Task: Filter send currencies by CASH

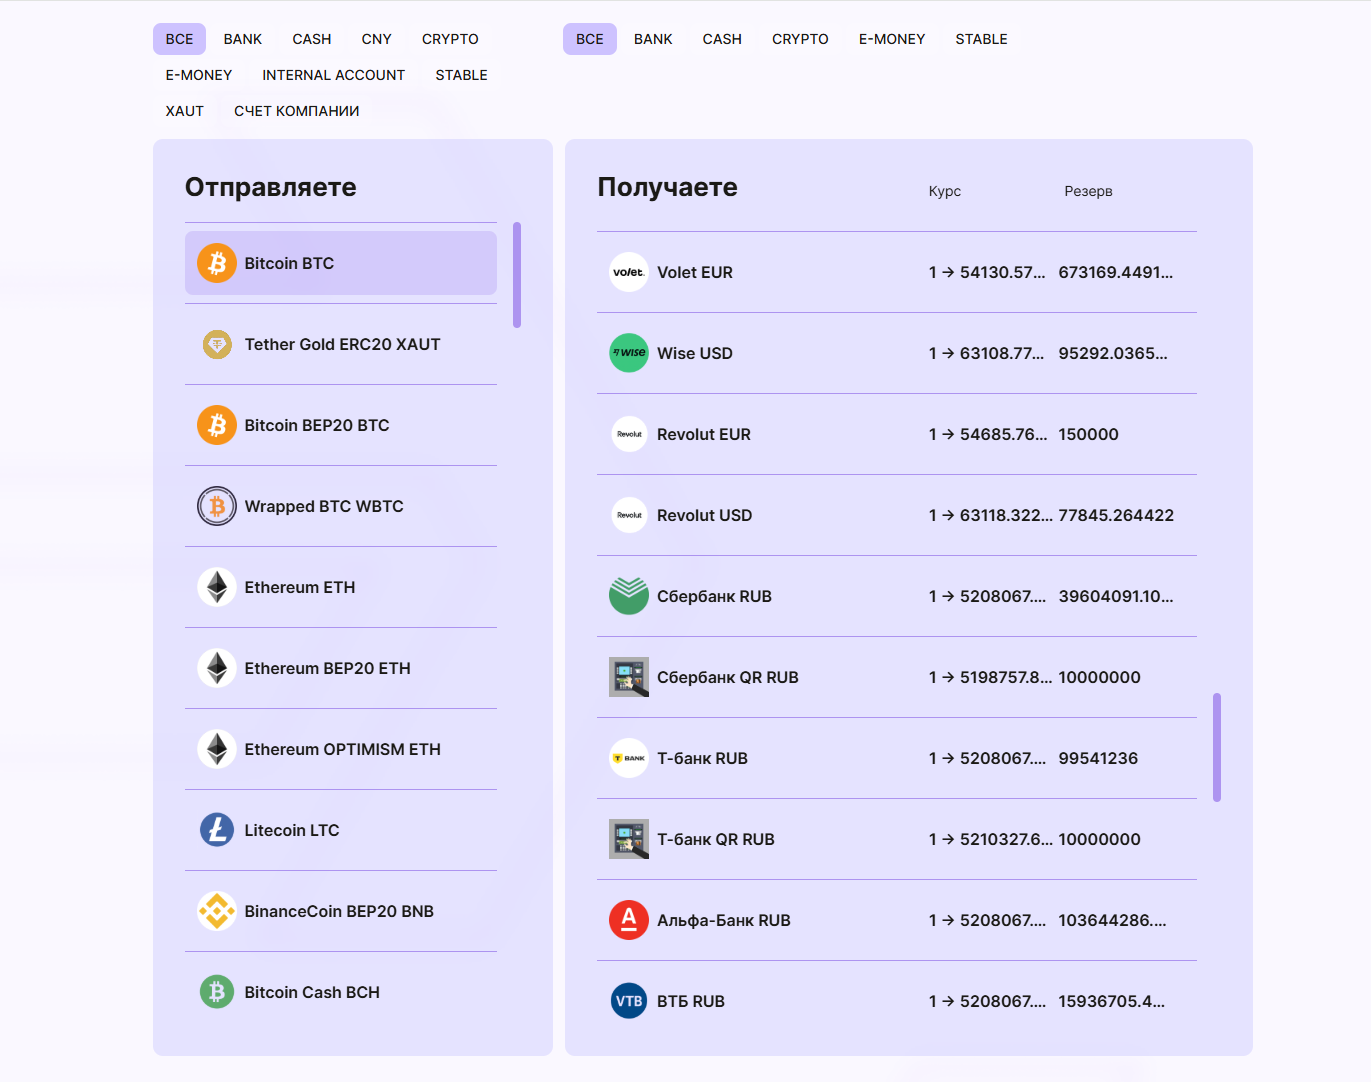Action: [x=312, y=39]
